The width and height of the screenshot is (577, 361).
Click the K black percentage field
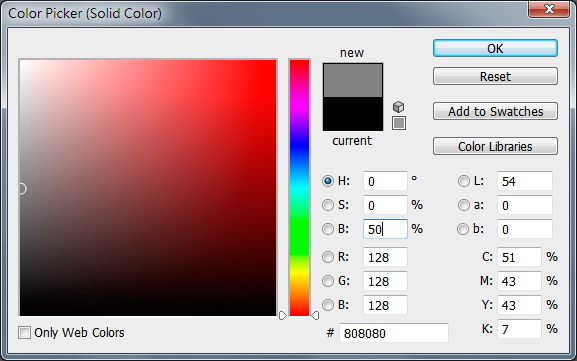click(519, 329)
